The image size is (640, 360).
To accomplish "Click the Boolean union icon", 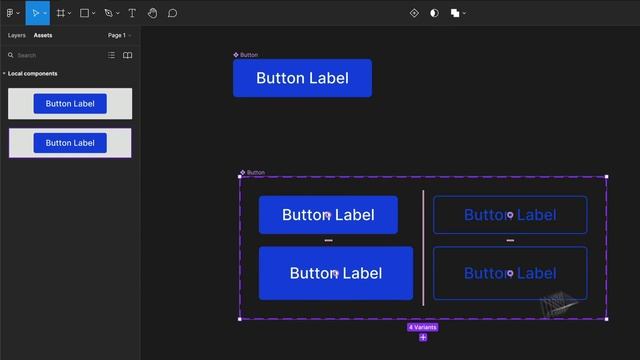I will 455,13.
